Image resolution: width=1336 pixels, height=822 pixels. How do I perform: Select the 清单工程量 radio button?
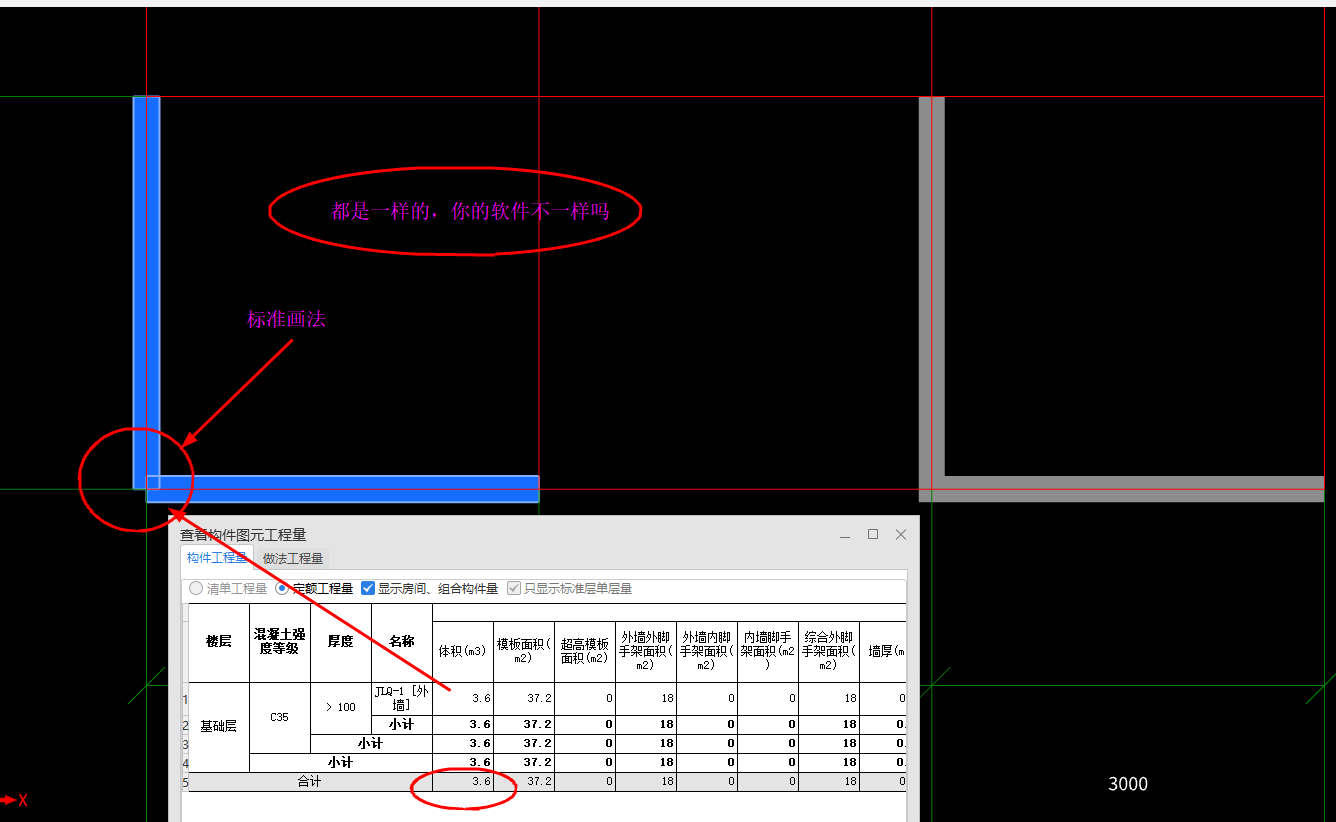tap(228, 588)
